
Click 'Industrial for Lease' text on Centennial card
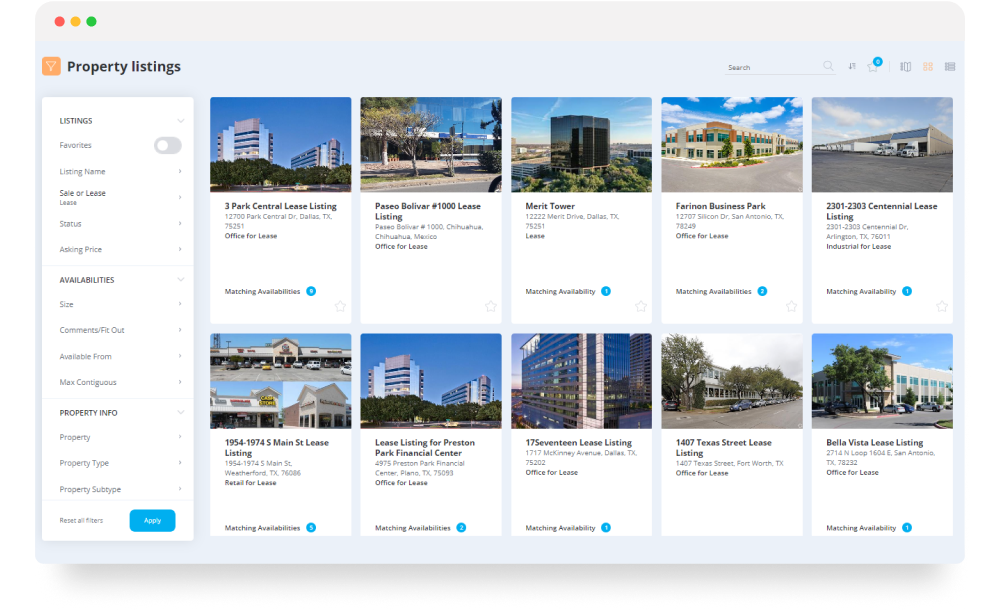point(858,246)
